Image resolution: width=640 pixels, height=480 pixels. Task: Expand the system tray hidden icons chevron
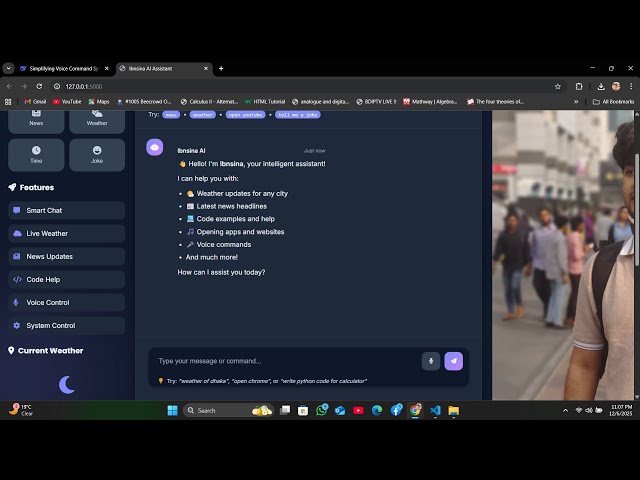pos(565,410)
